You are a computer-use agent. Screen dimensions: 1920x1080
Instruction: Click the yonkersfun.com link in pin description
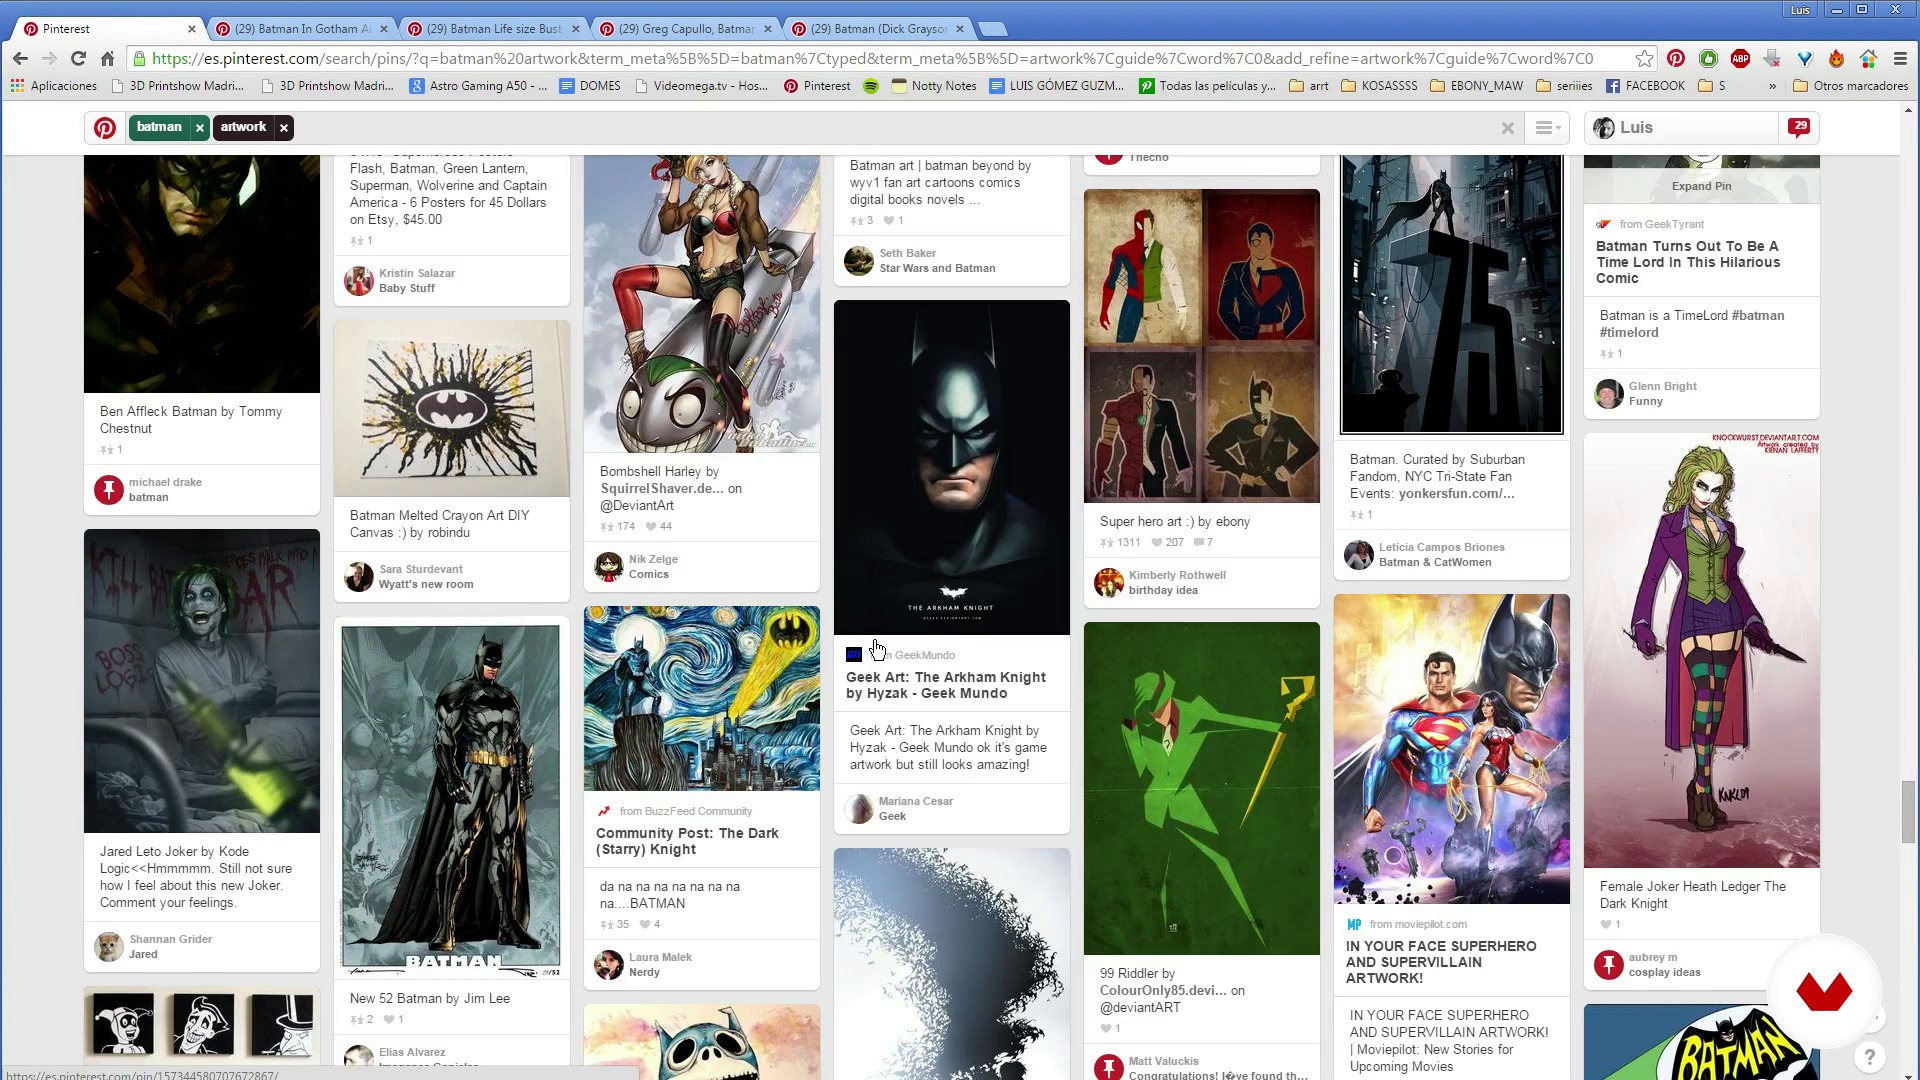pos(1456,494)
